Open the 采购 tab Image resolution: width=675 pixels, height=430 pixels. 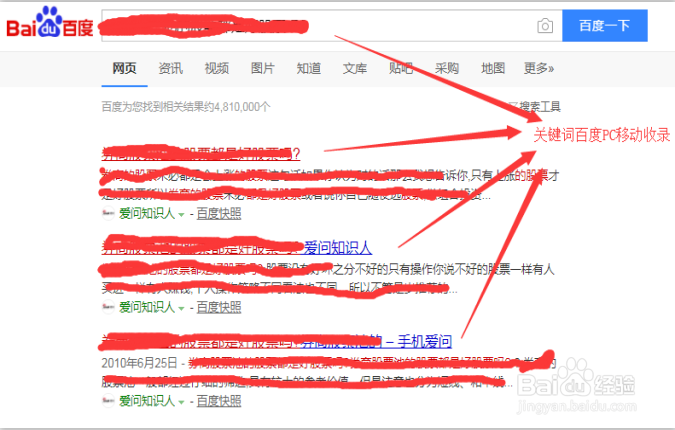click(447, 68)
